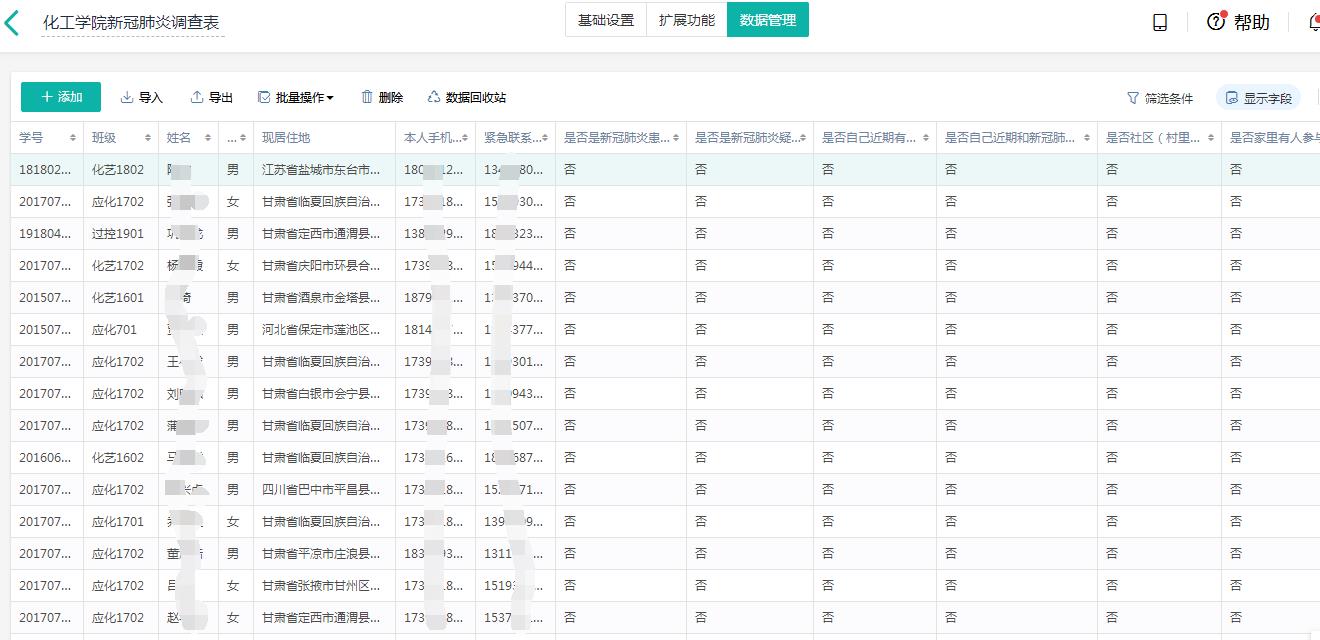Sort by 班级 column arrows
Viewport: 1320px width, 640px height.
point(148,138)
